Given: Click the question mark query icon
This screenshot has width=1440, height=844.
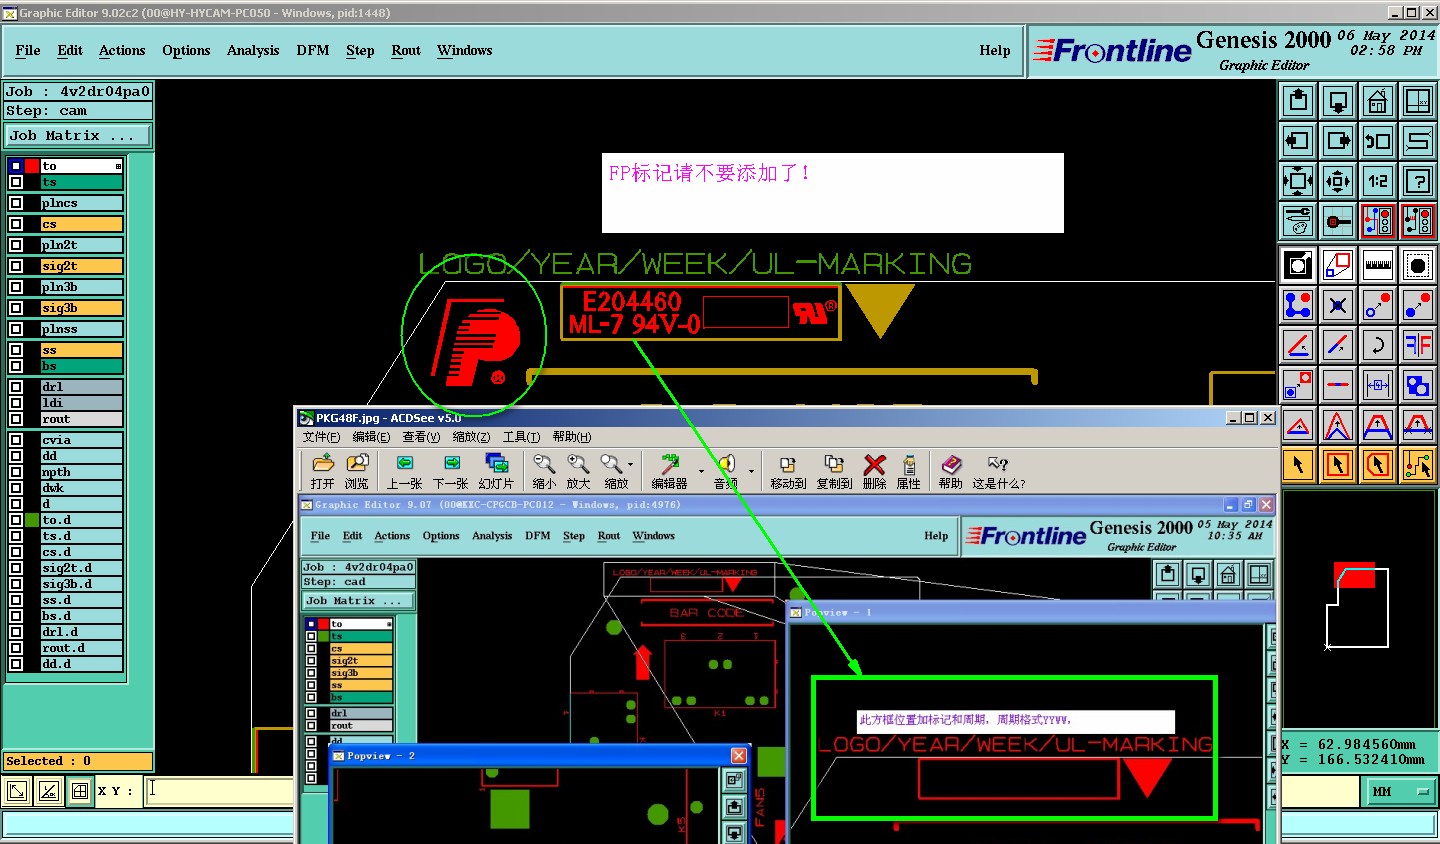Looking at the screenshot, I should [1418, 181].
